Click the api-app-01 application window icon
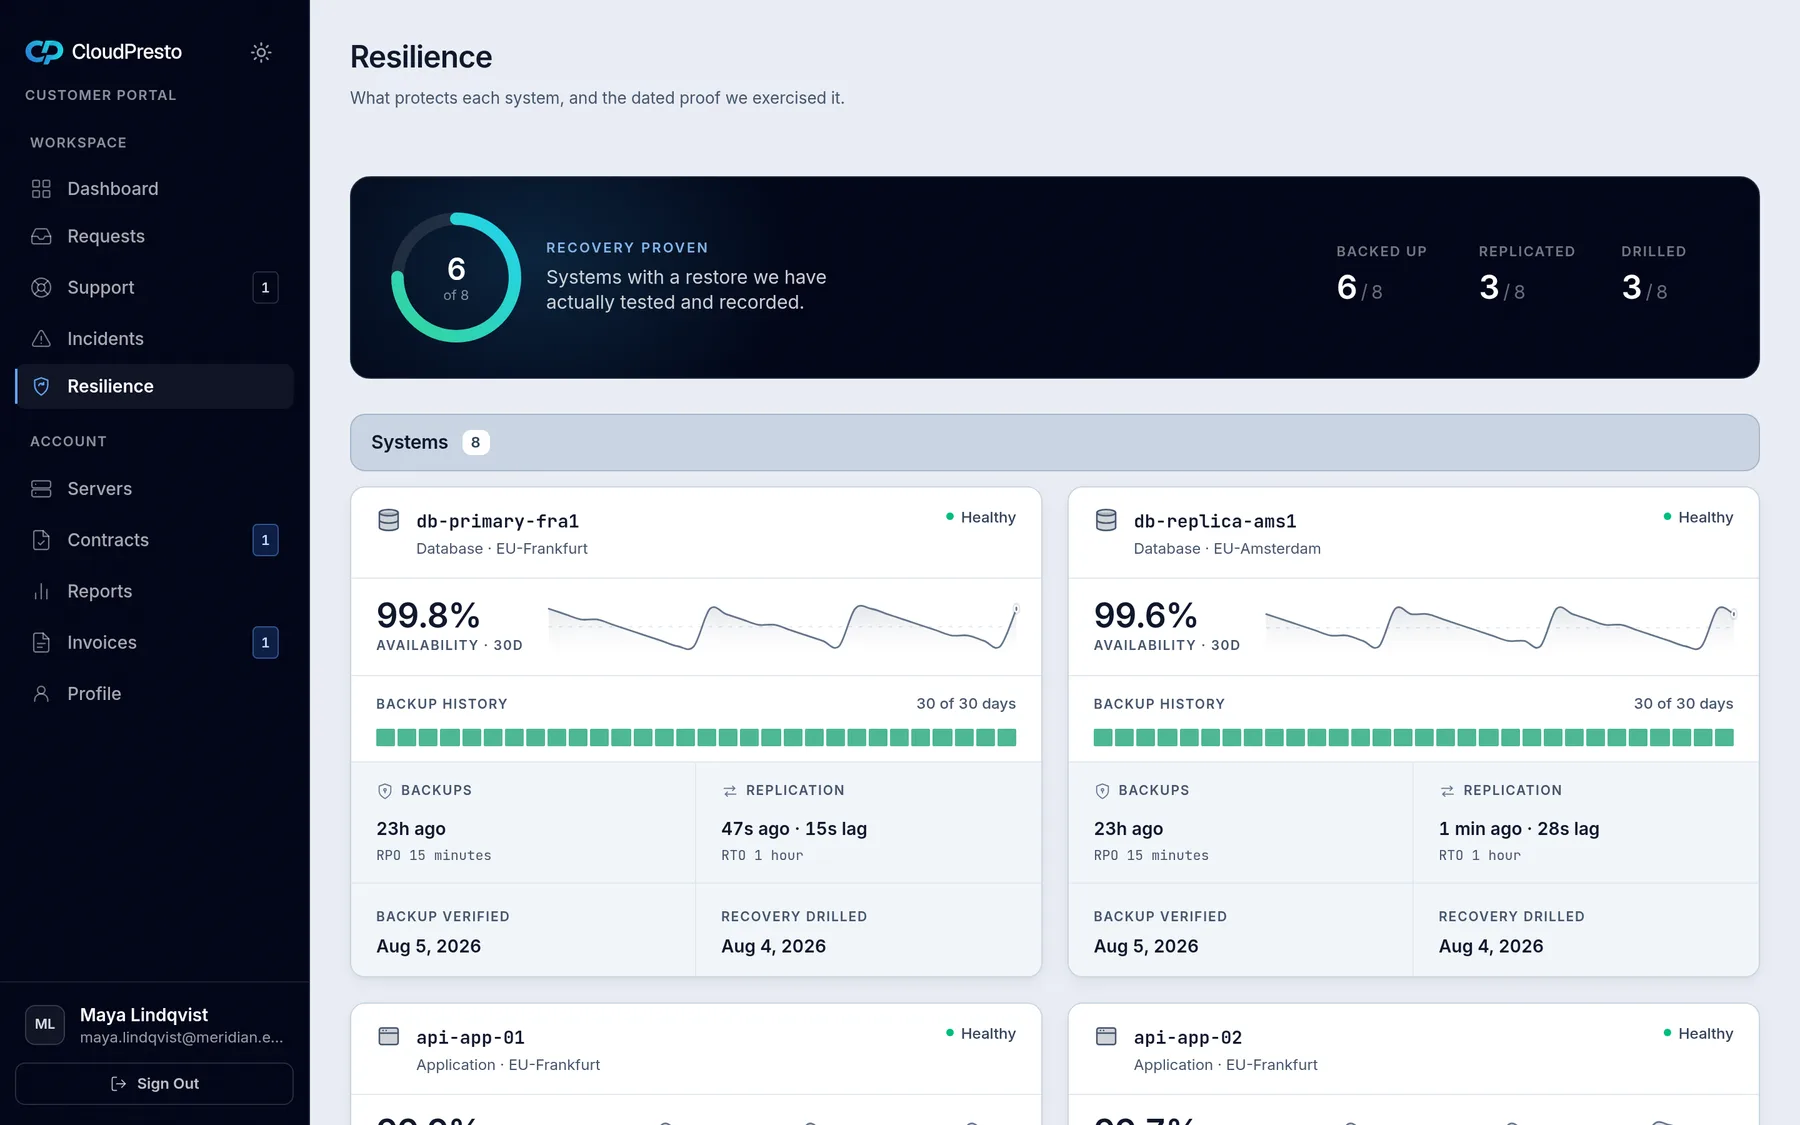This screenshot has width=1800, height=1125. [x=389, y=1036]
